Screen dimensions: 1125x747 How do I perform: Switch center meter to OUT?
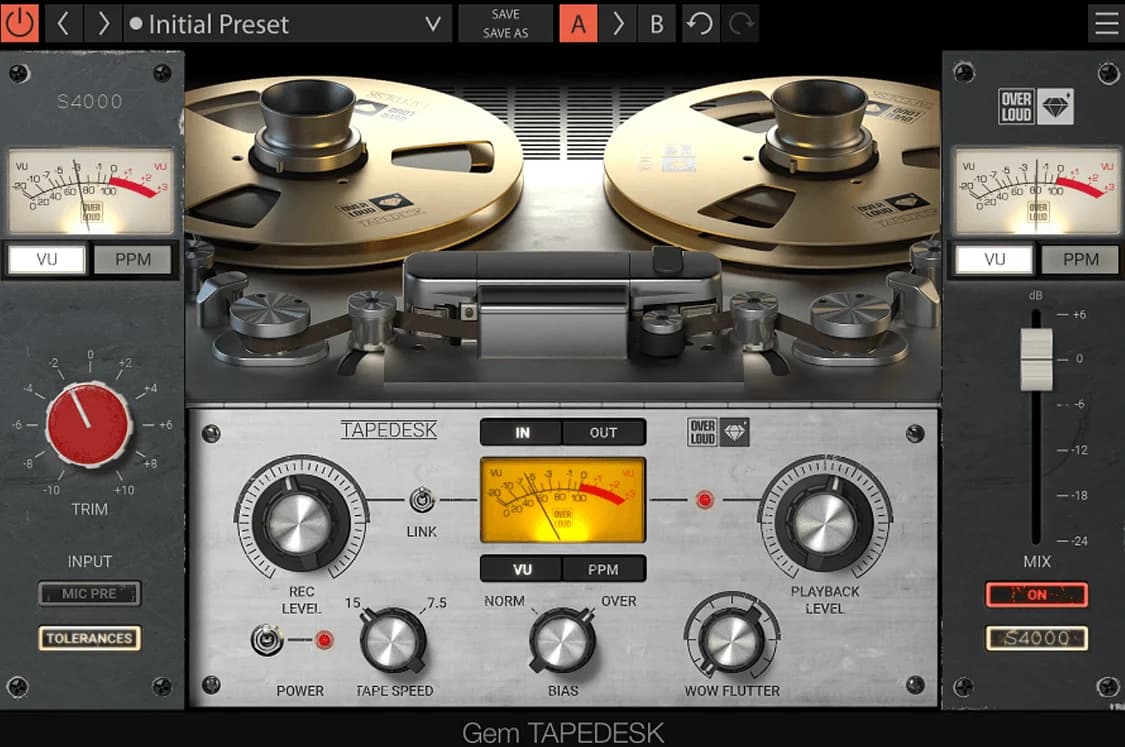[x=603, y=433]
